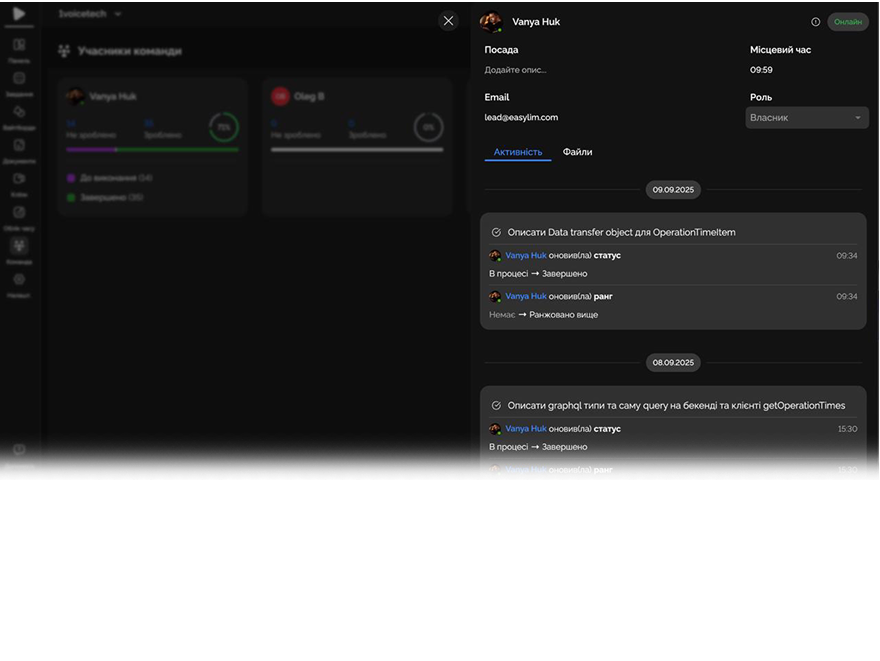The height and width of the screenshot is (661, 880).
Task: Click the Онлайн status badge
Action: [x=847, y=22]
